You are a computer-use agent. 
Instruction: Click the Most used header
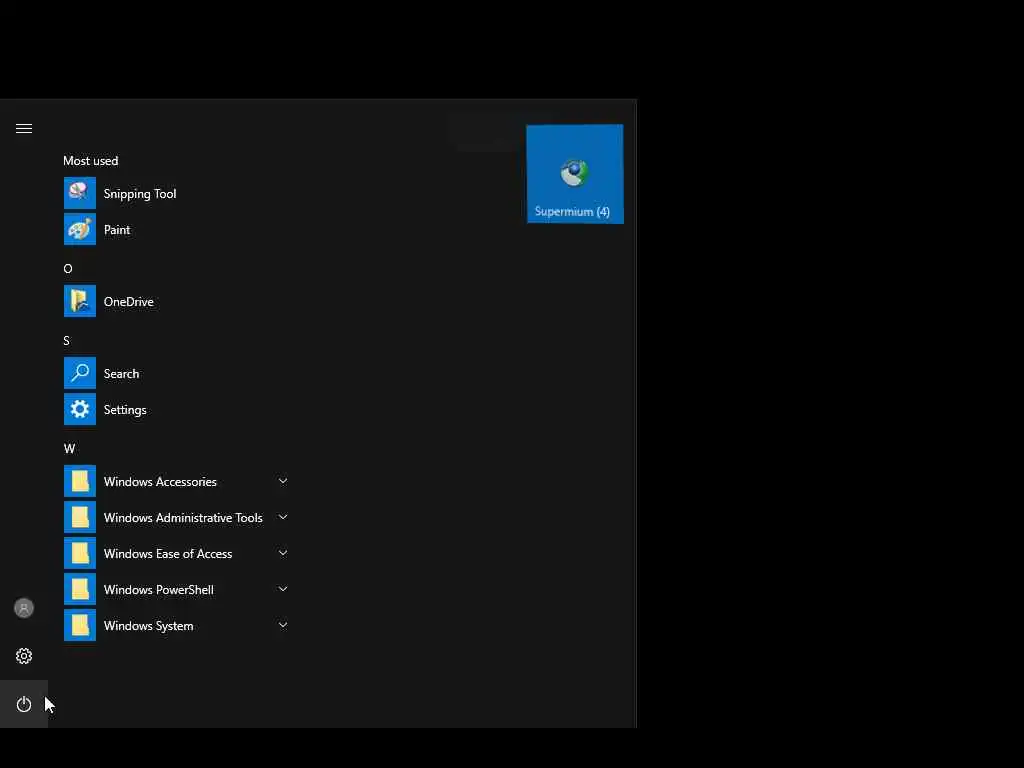[91, 161]
